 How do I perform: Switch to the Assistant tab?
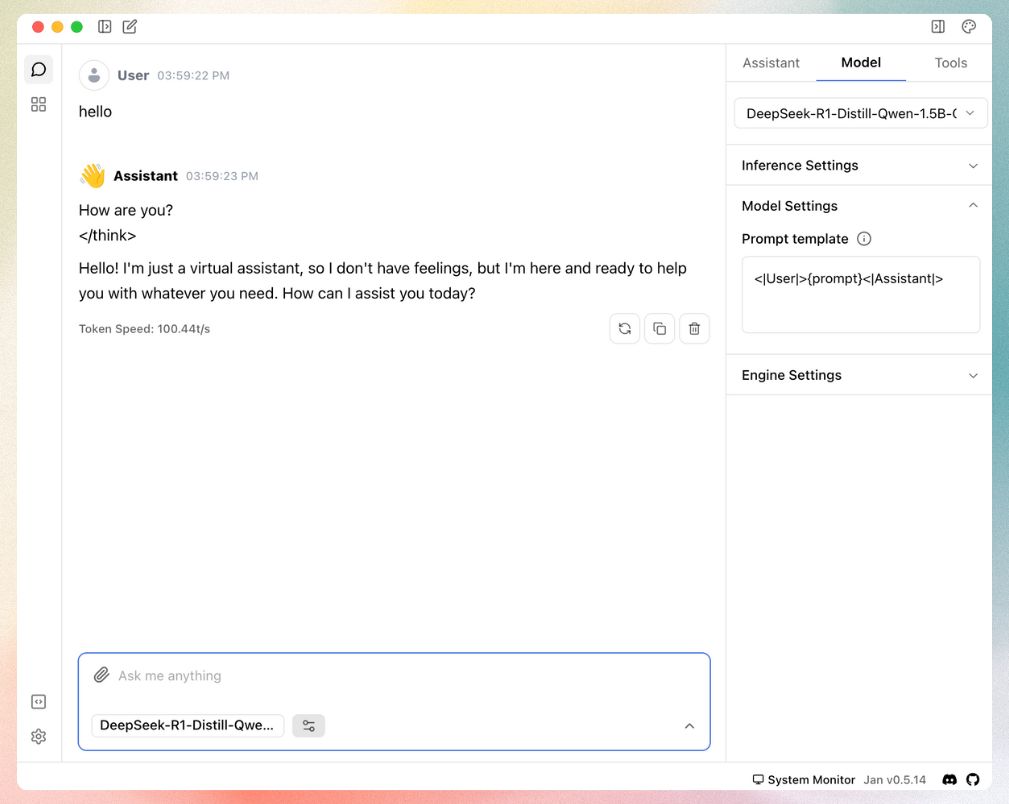coord(770,62)
